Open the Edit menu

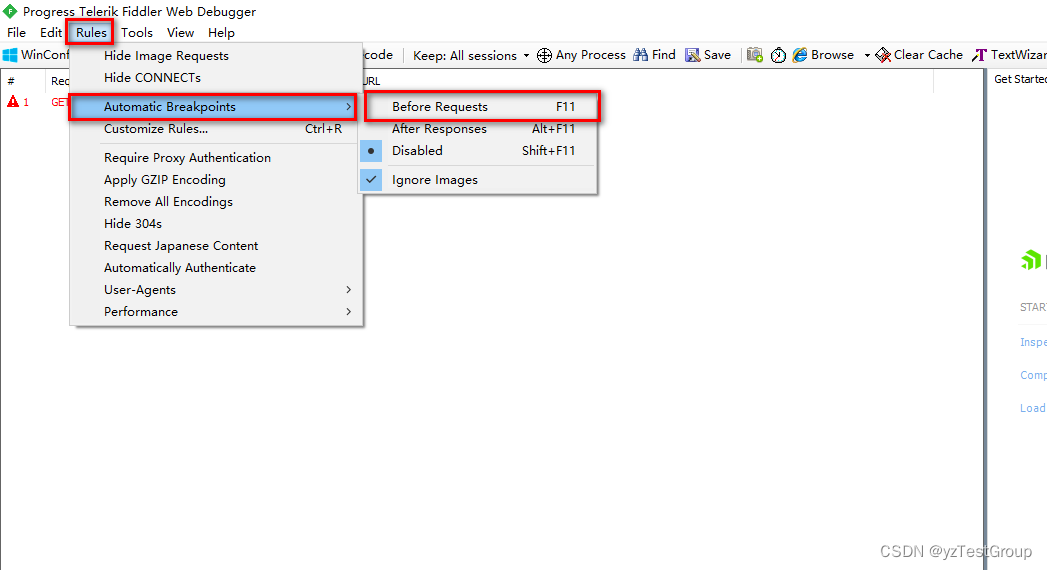[x=51, y=33]
